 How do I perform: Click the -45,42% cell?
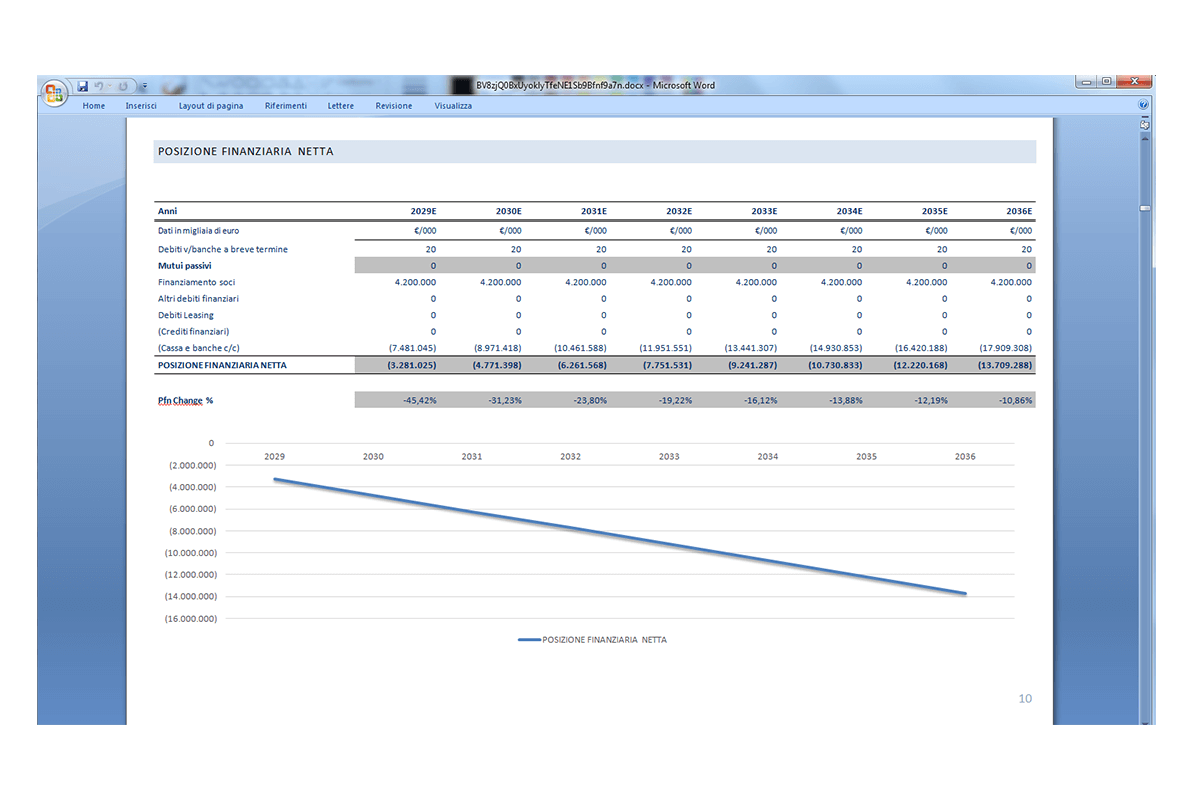pyautogui.click(x=420, y=400)
